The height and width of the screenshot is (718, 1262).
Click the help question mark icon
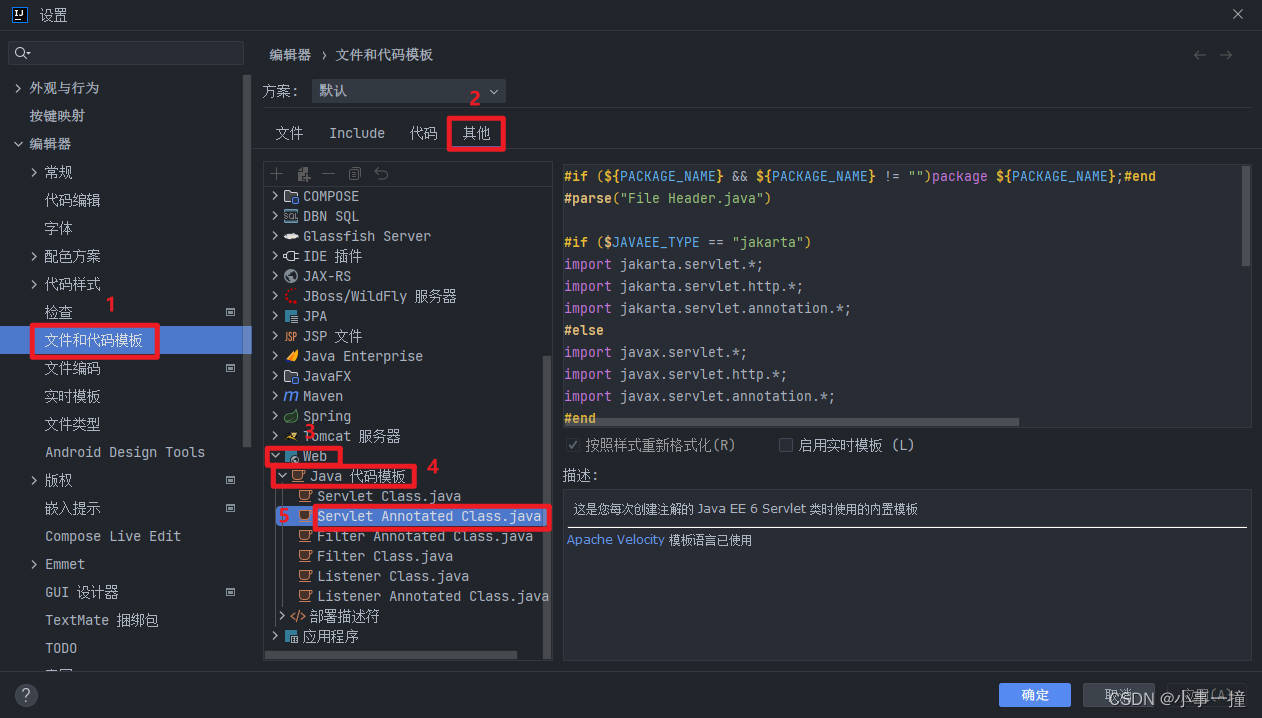25,694
